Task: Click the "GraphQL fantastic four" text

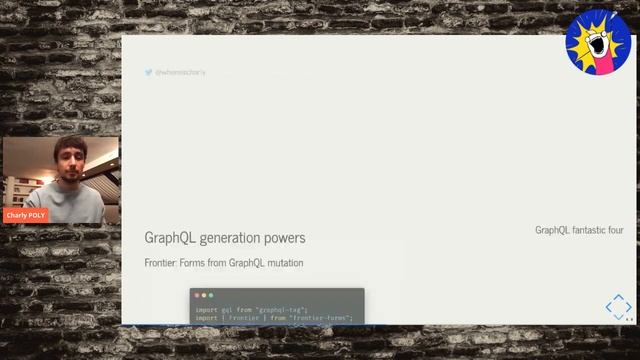Action: (579, 230)
